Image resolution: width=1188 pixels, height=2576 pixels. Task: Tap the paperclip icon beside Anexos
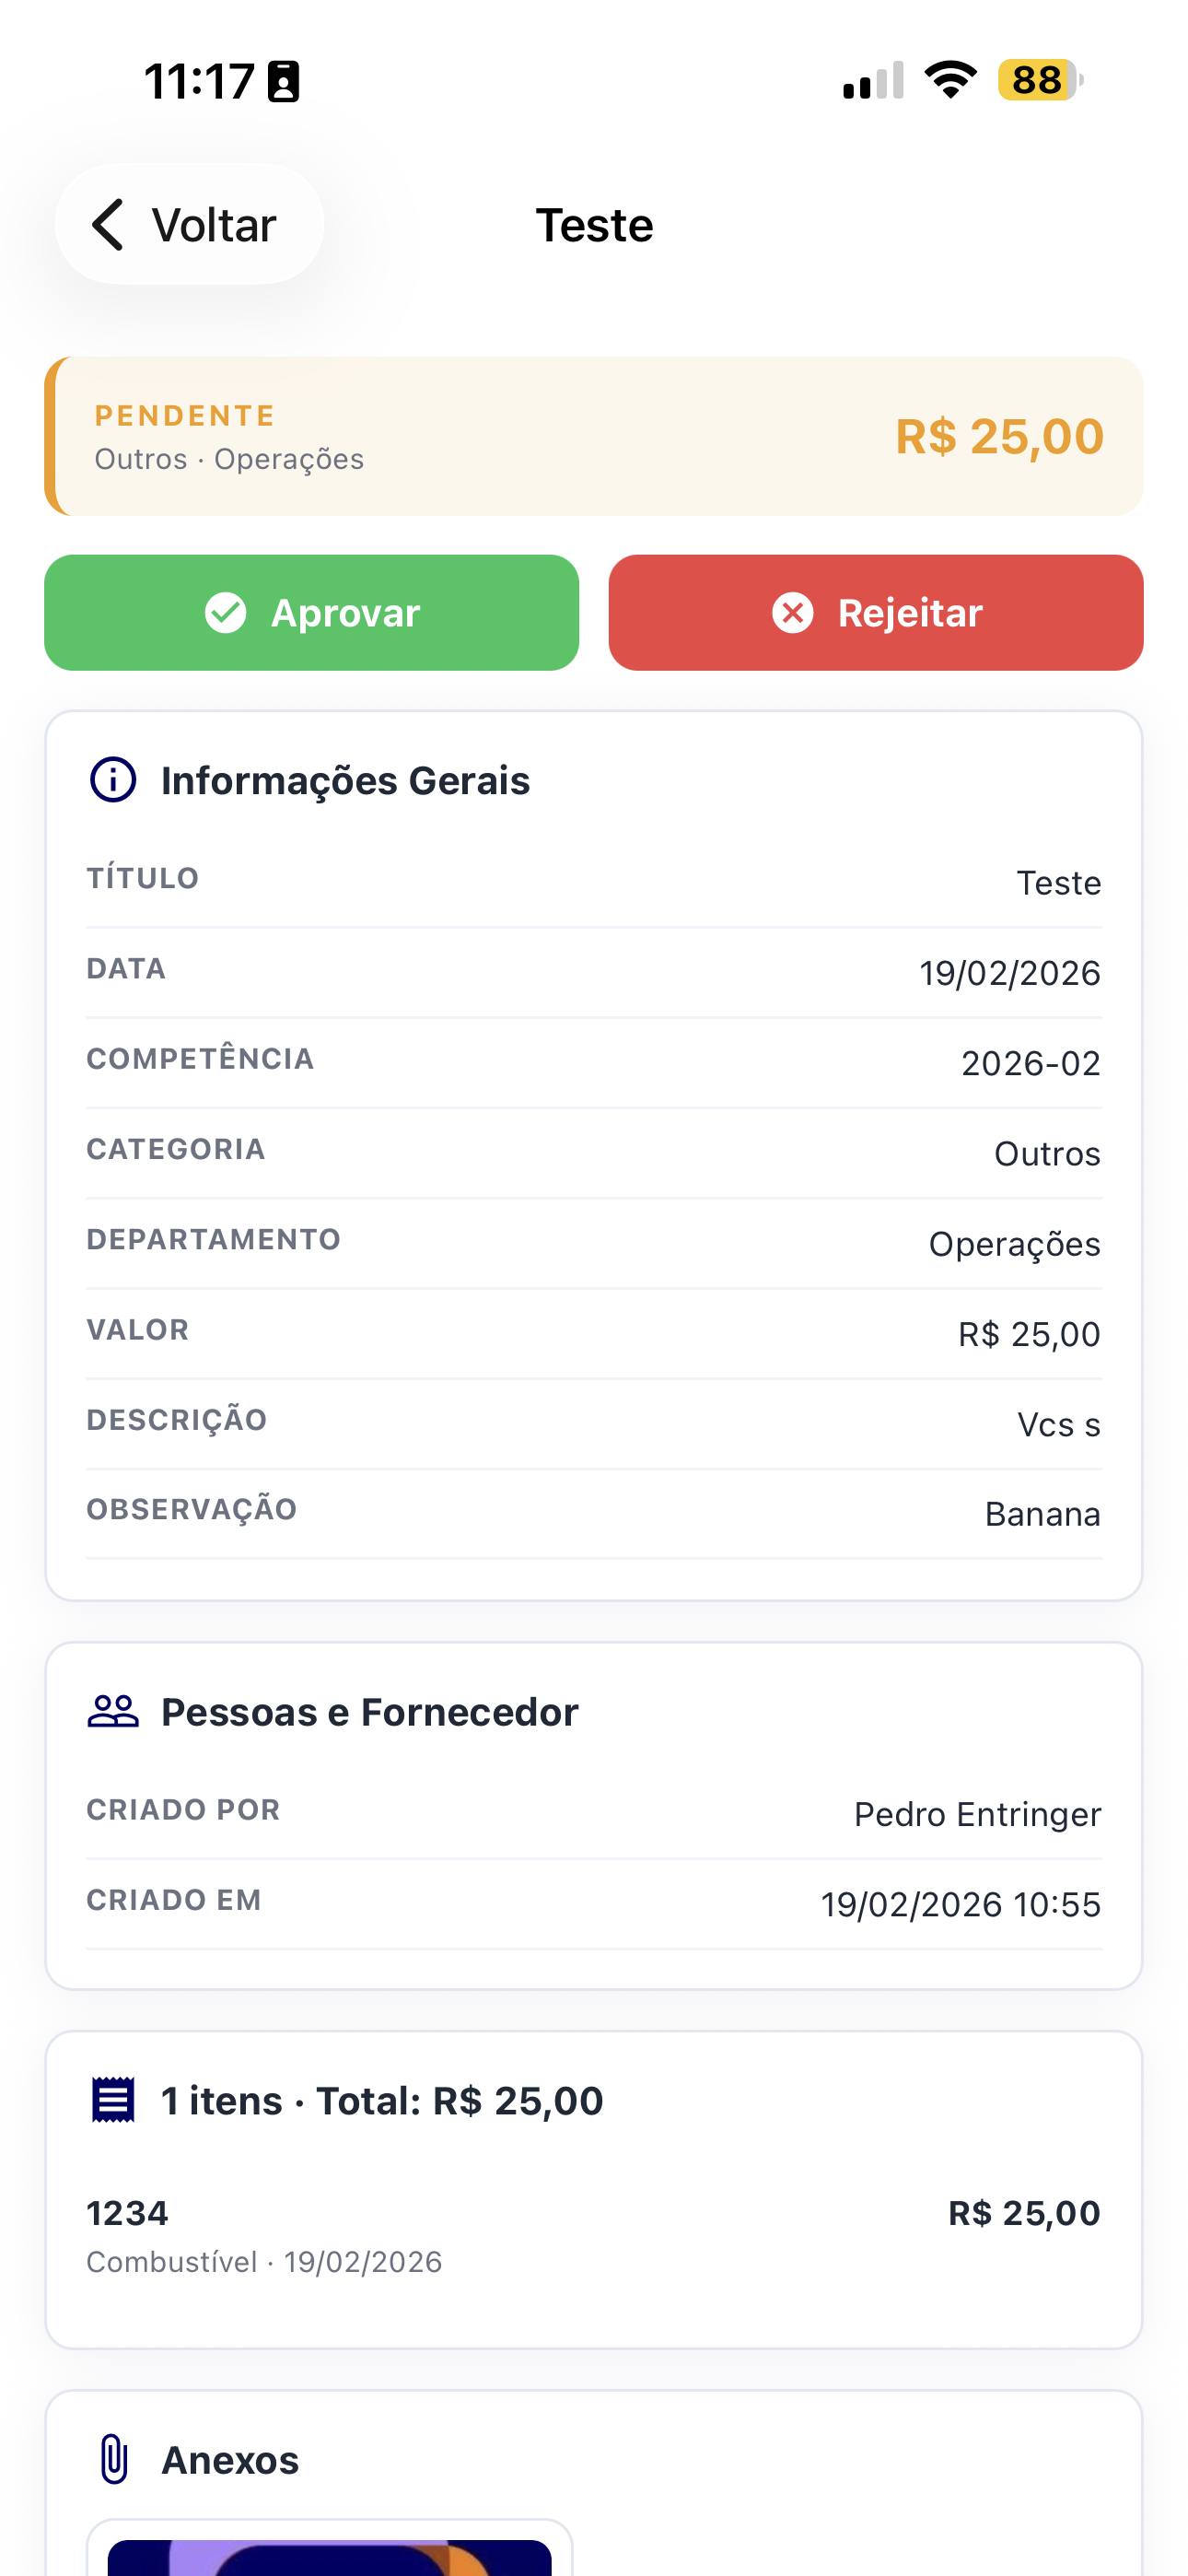tap(114, 2459)
